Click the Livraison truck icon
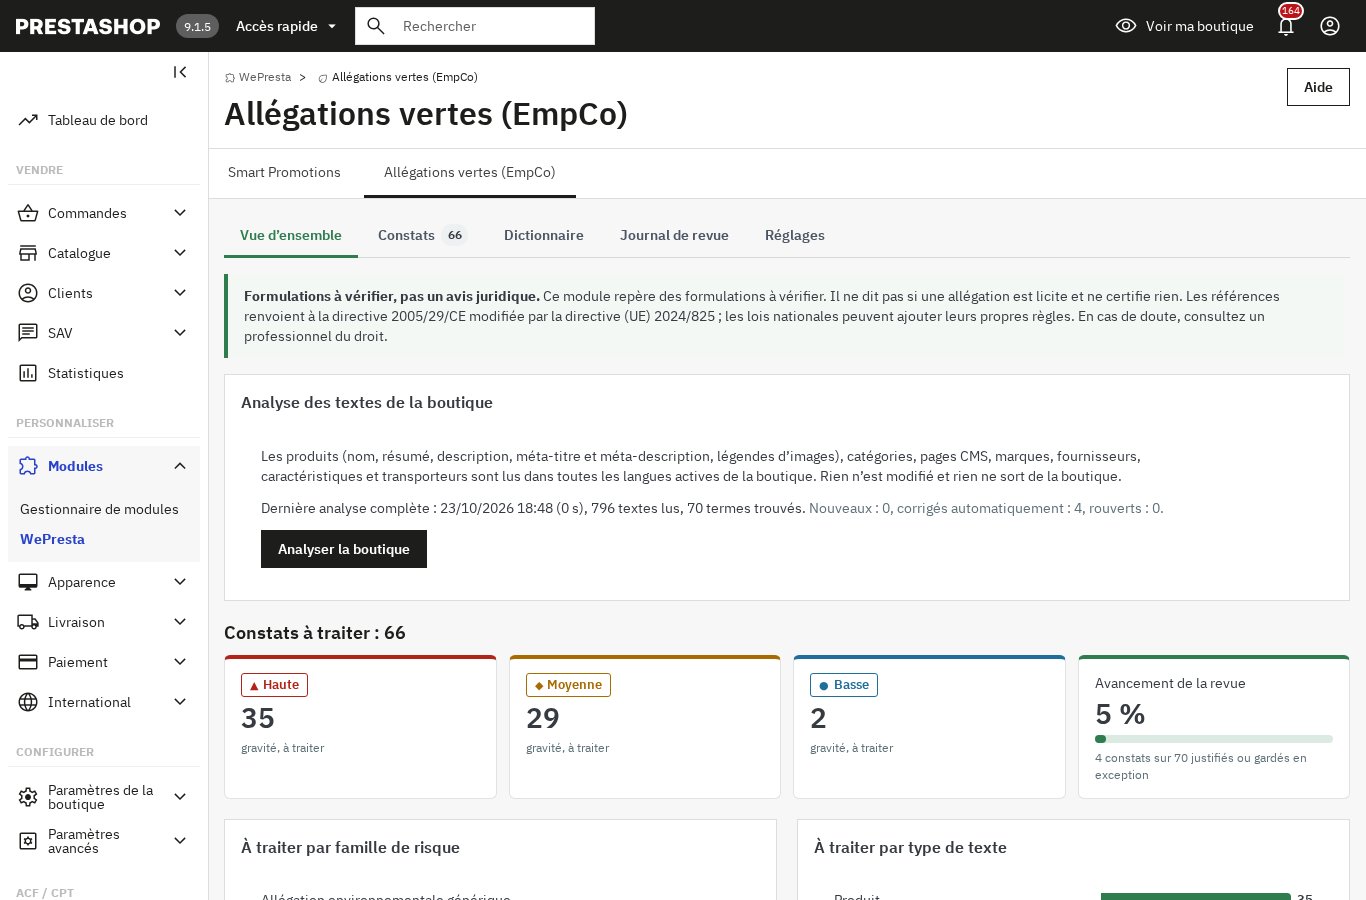This screenshot has height=900, width=1366. pyautogui.click(x=28, y=622)
